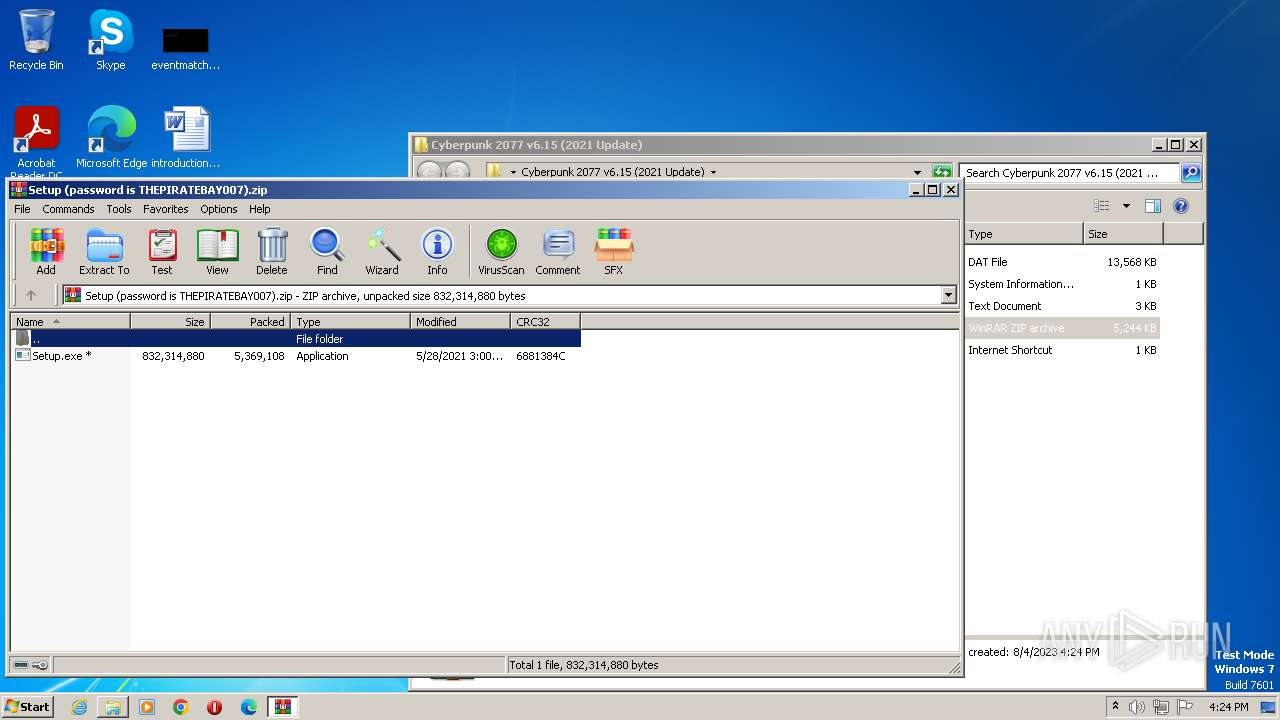Go up one level arrow in WinRAR
Viewport: 1280px width, 720px height.
(31, 295)
